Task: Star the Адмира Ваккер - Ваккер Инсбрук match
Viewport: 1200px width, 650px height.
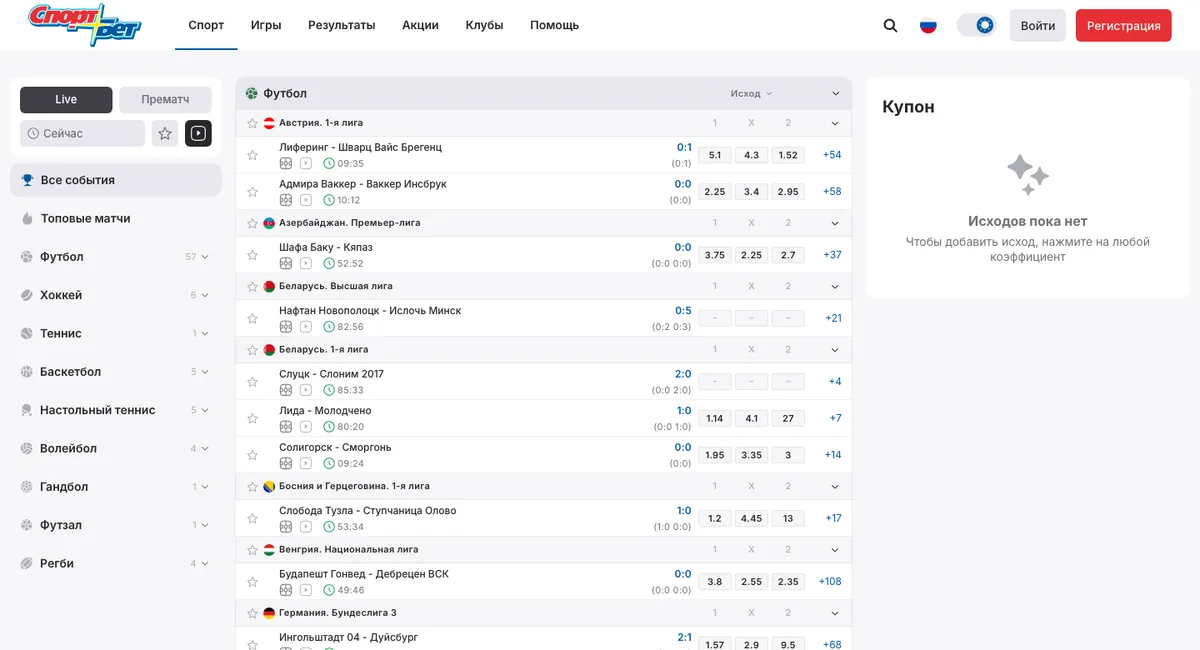Action: coord(253,191)
